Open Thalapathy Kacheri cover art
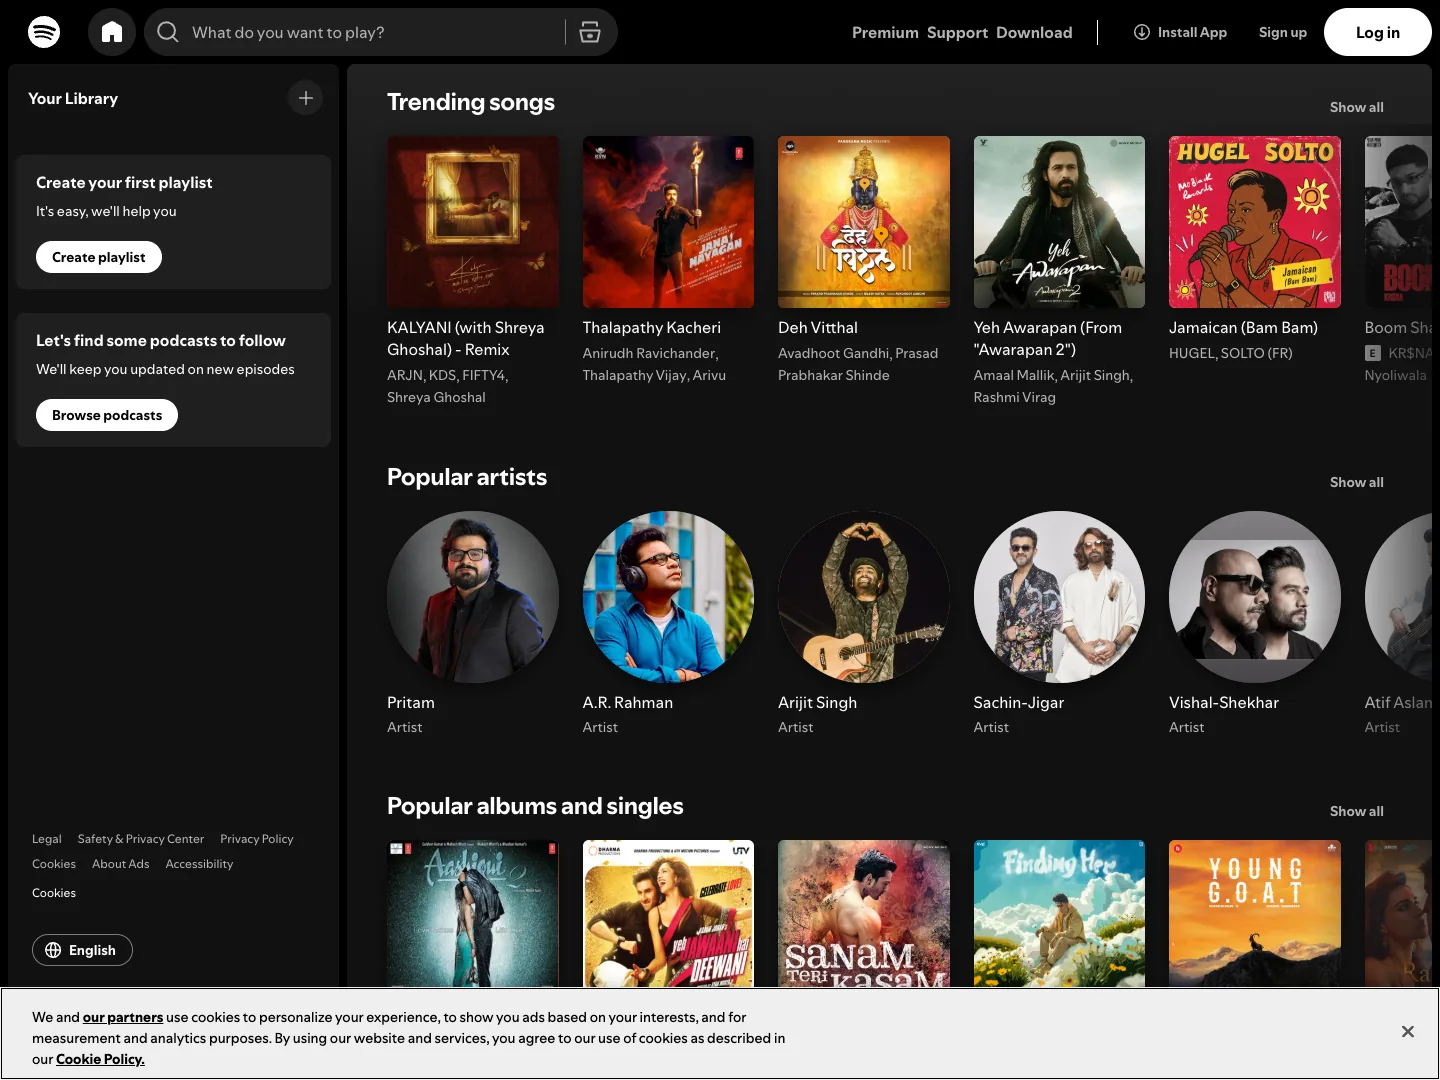This screenshot has height=1080, width=1440. tap(668, 222)
